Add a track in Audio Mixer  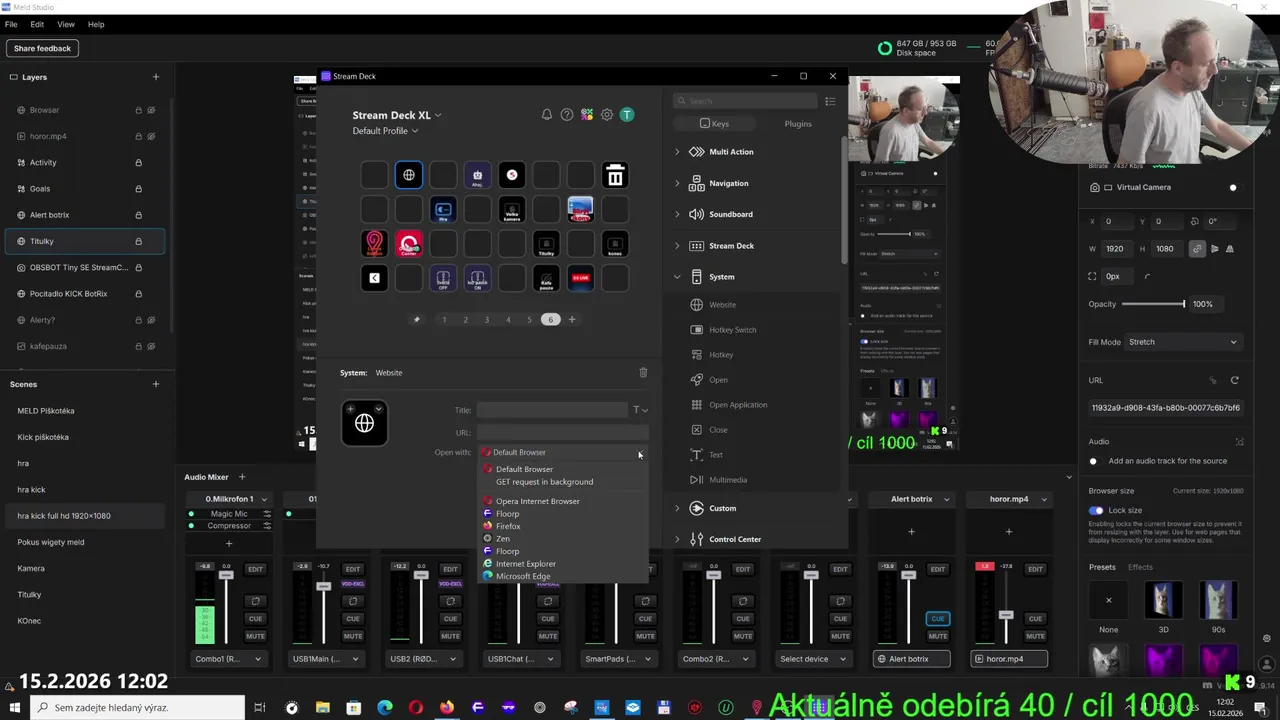click(241, 477)
